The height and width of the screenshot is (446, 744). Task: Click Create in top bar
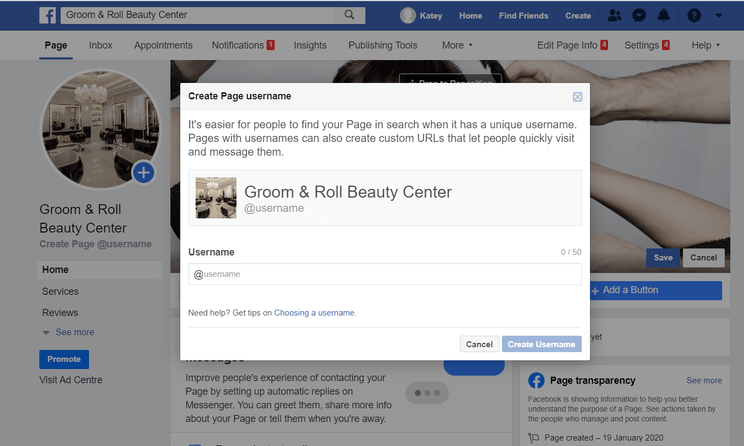tap(578, 16)
